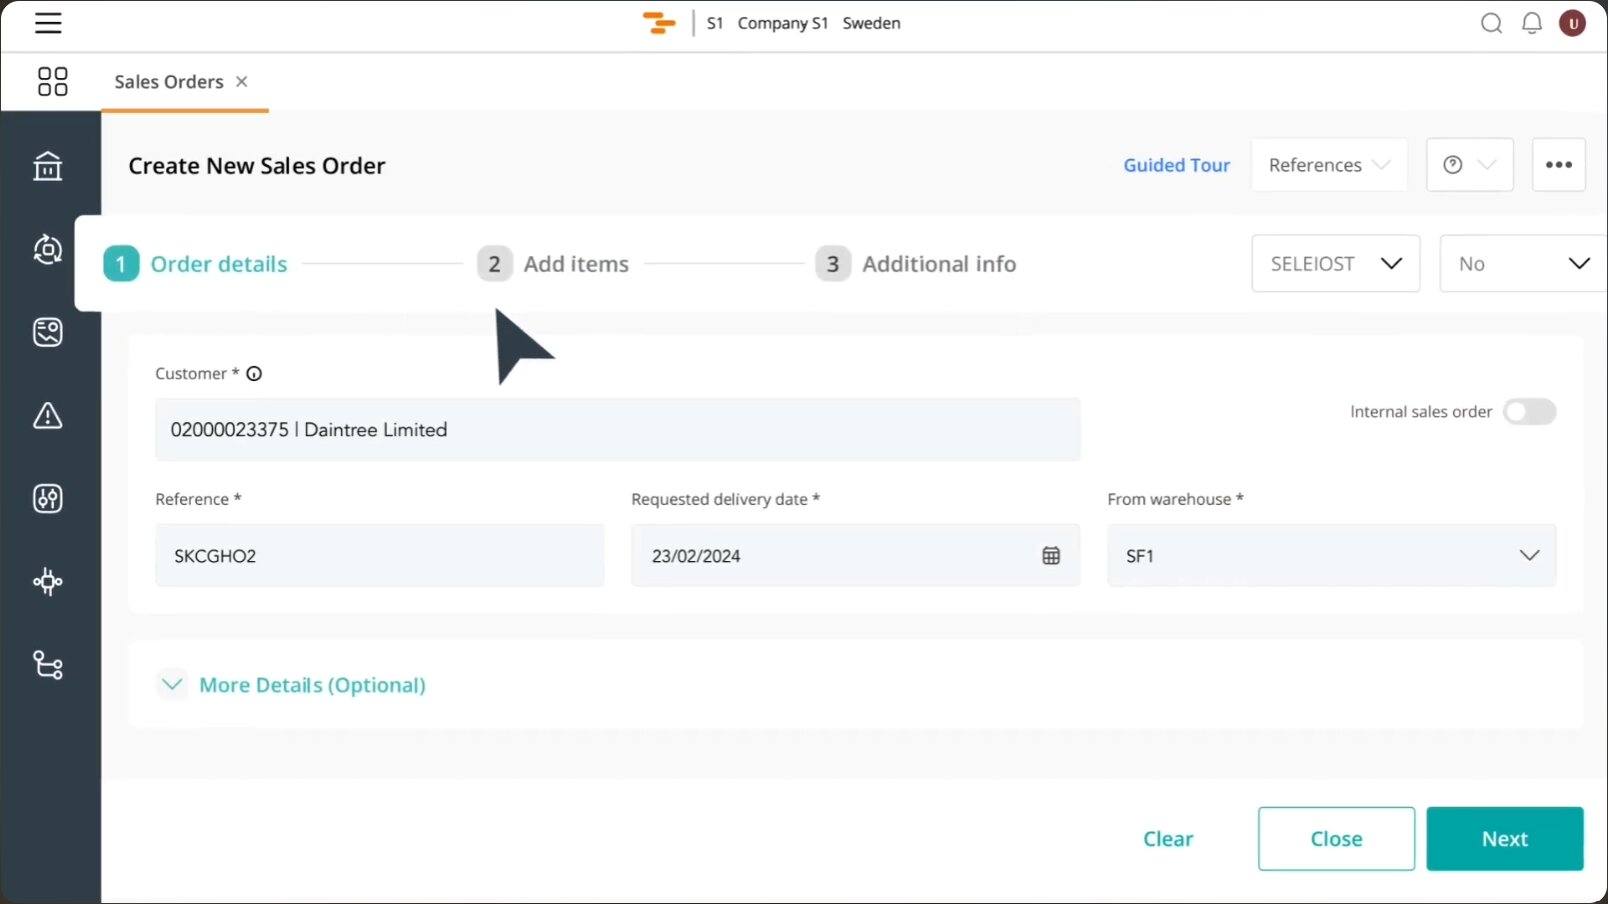The height and width of the screenshot is (904, 1608).
Task: Open the From warehouse SF1 dropdown
Action: [x=1331, y=556]
